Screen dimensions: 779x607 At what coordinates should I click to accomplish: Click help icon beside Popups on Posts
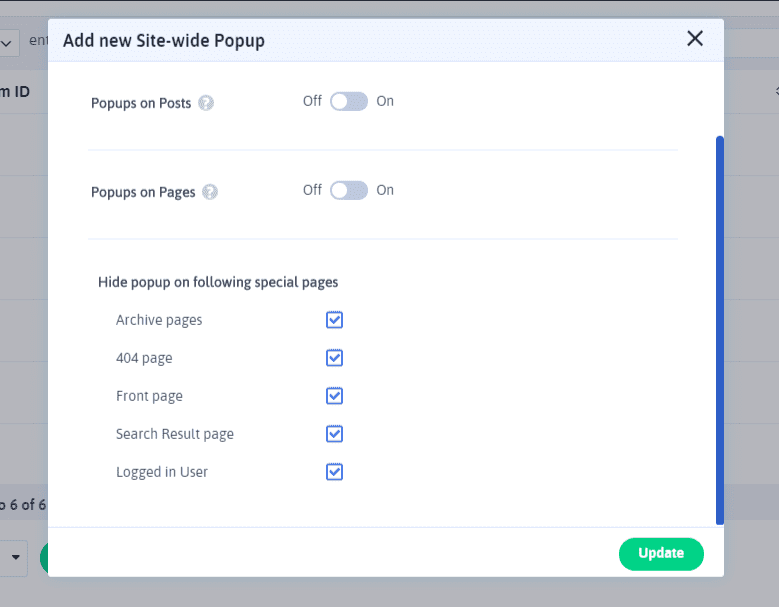point(206,103)
